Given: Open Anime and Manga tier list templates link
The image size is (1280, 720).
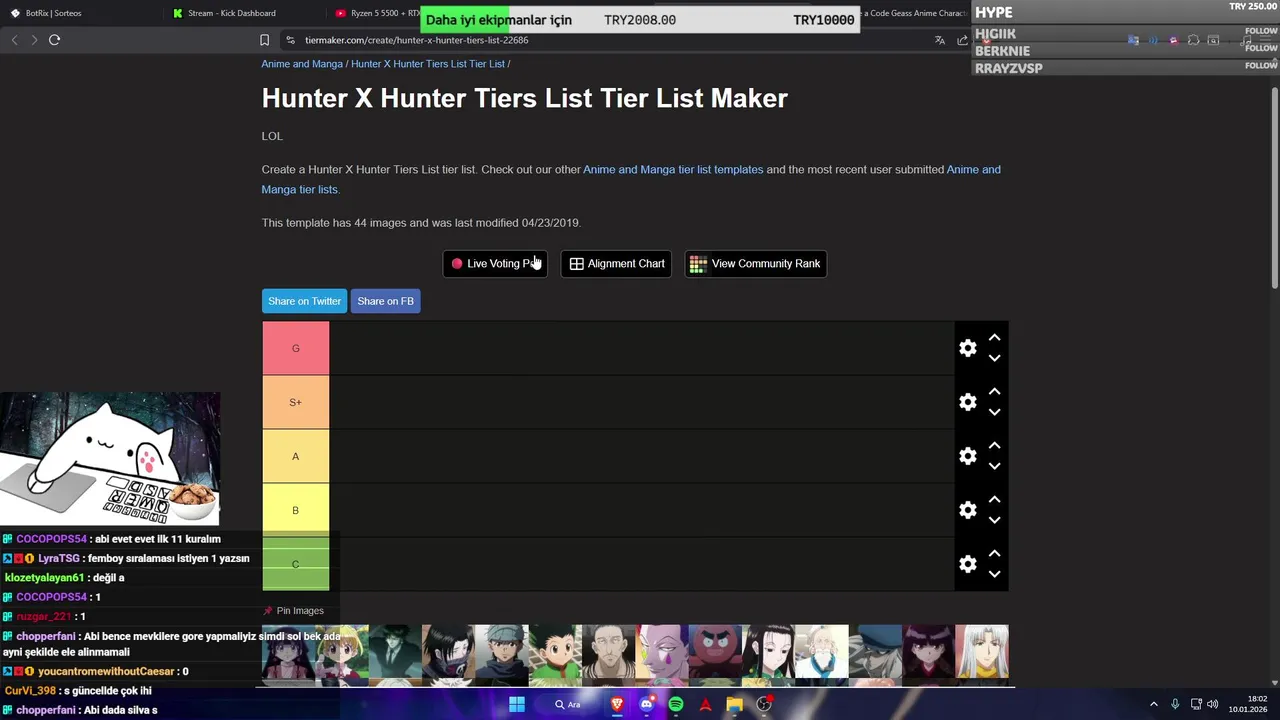Looking at the screenshot, I should point(673,170).
